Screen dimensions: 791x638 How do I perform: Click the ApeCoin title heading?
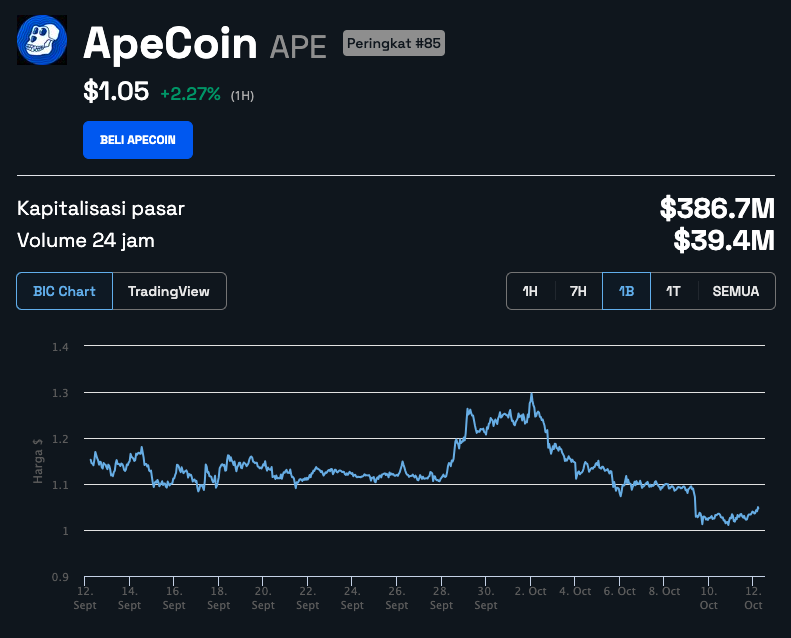(x=171, y=43)
